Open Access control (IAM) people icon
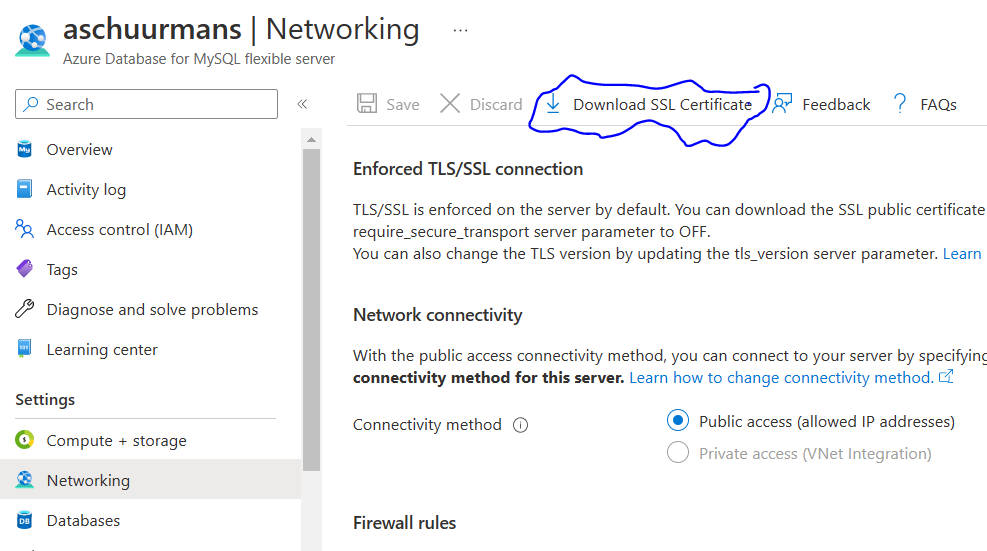Screen dimensions: 987x551 tap(25, 229)
